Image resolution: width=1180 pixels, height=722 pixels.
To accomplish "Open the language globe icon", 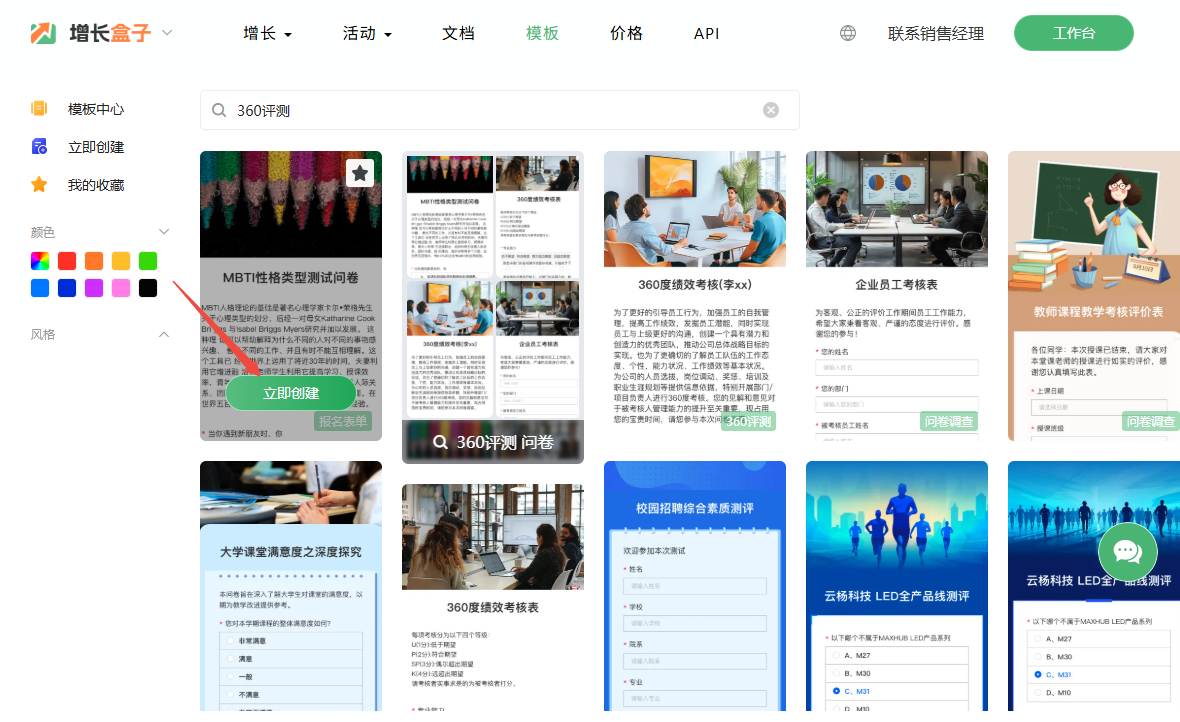I will coord(848,33).
